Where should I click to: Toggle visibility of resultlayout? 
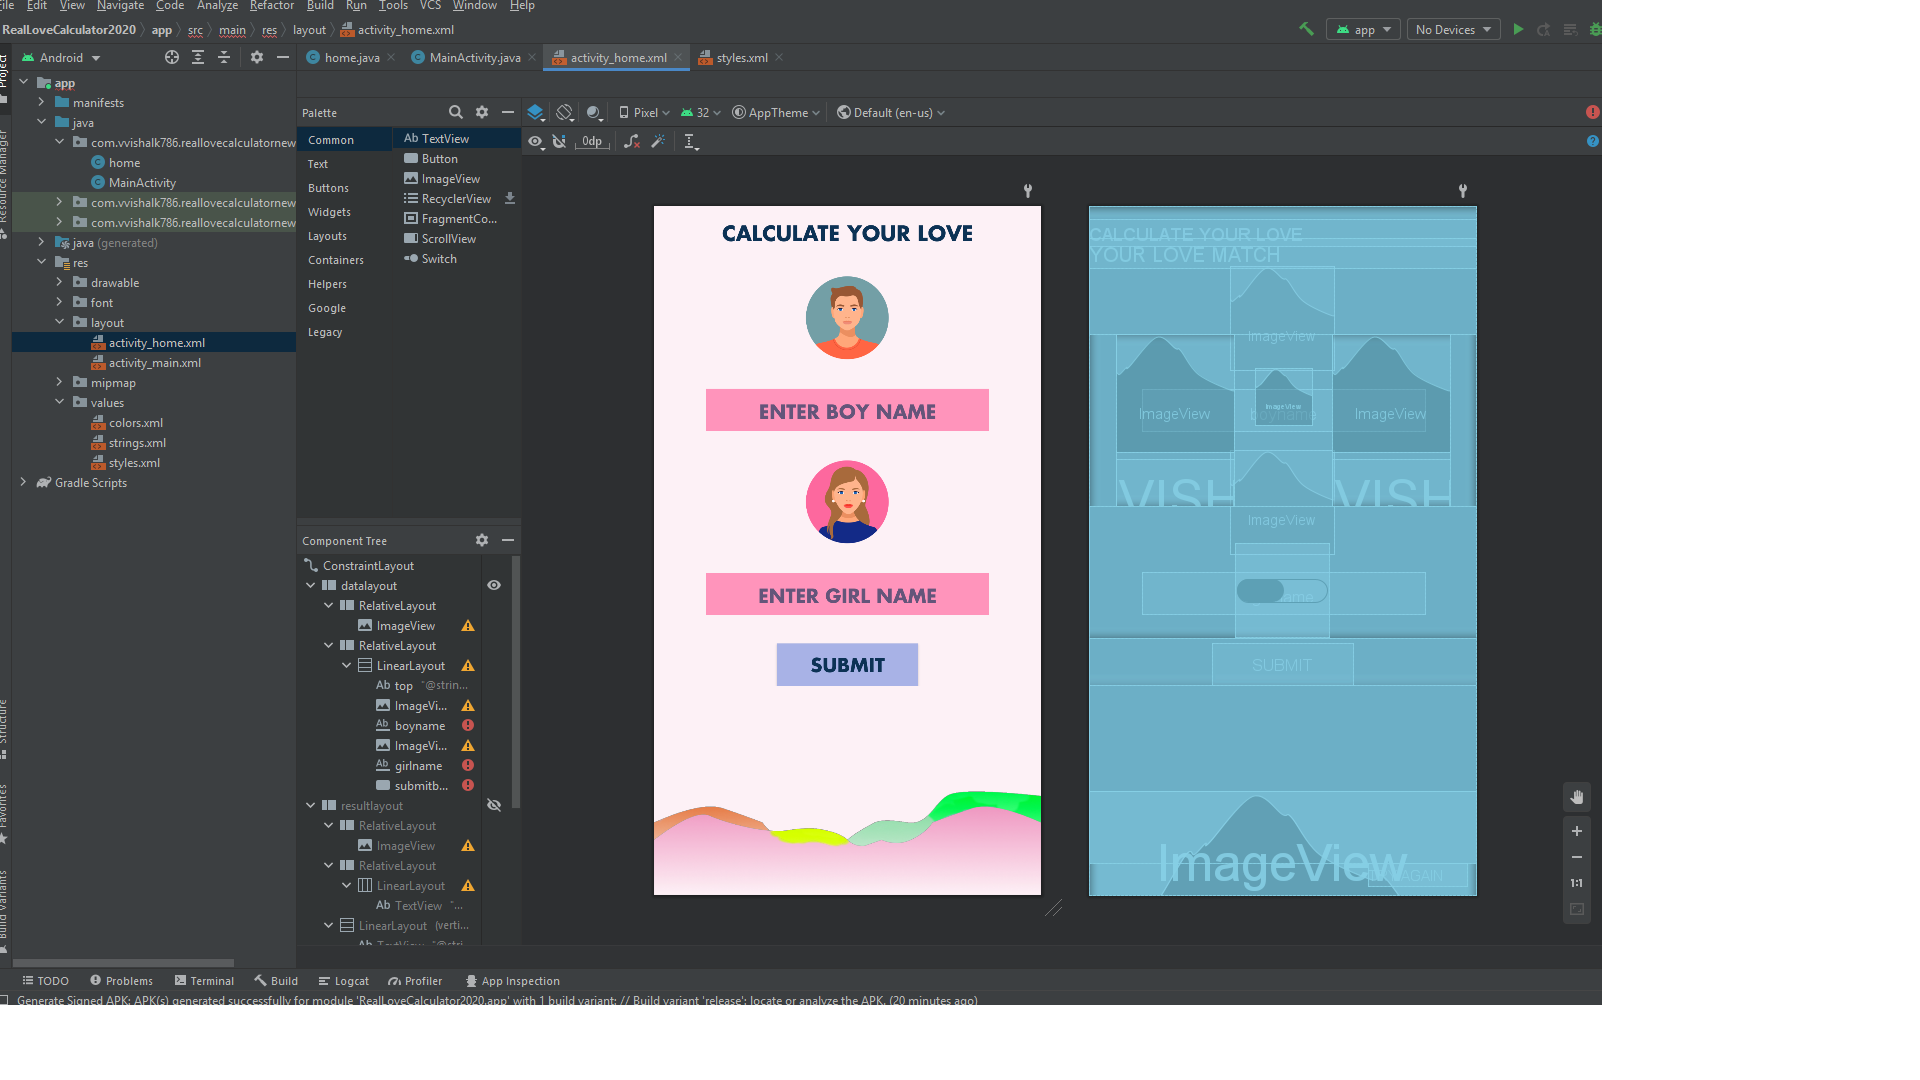point(494,805)
